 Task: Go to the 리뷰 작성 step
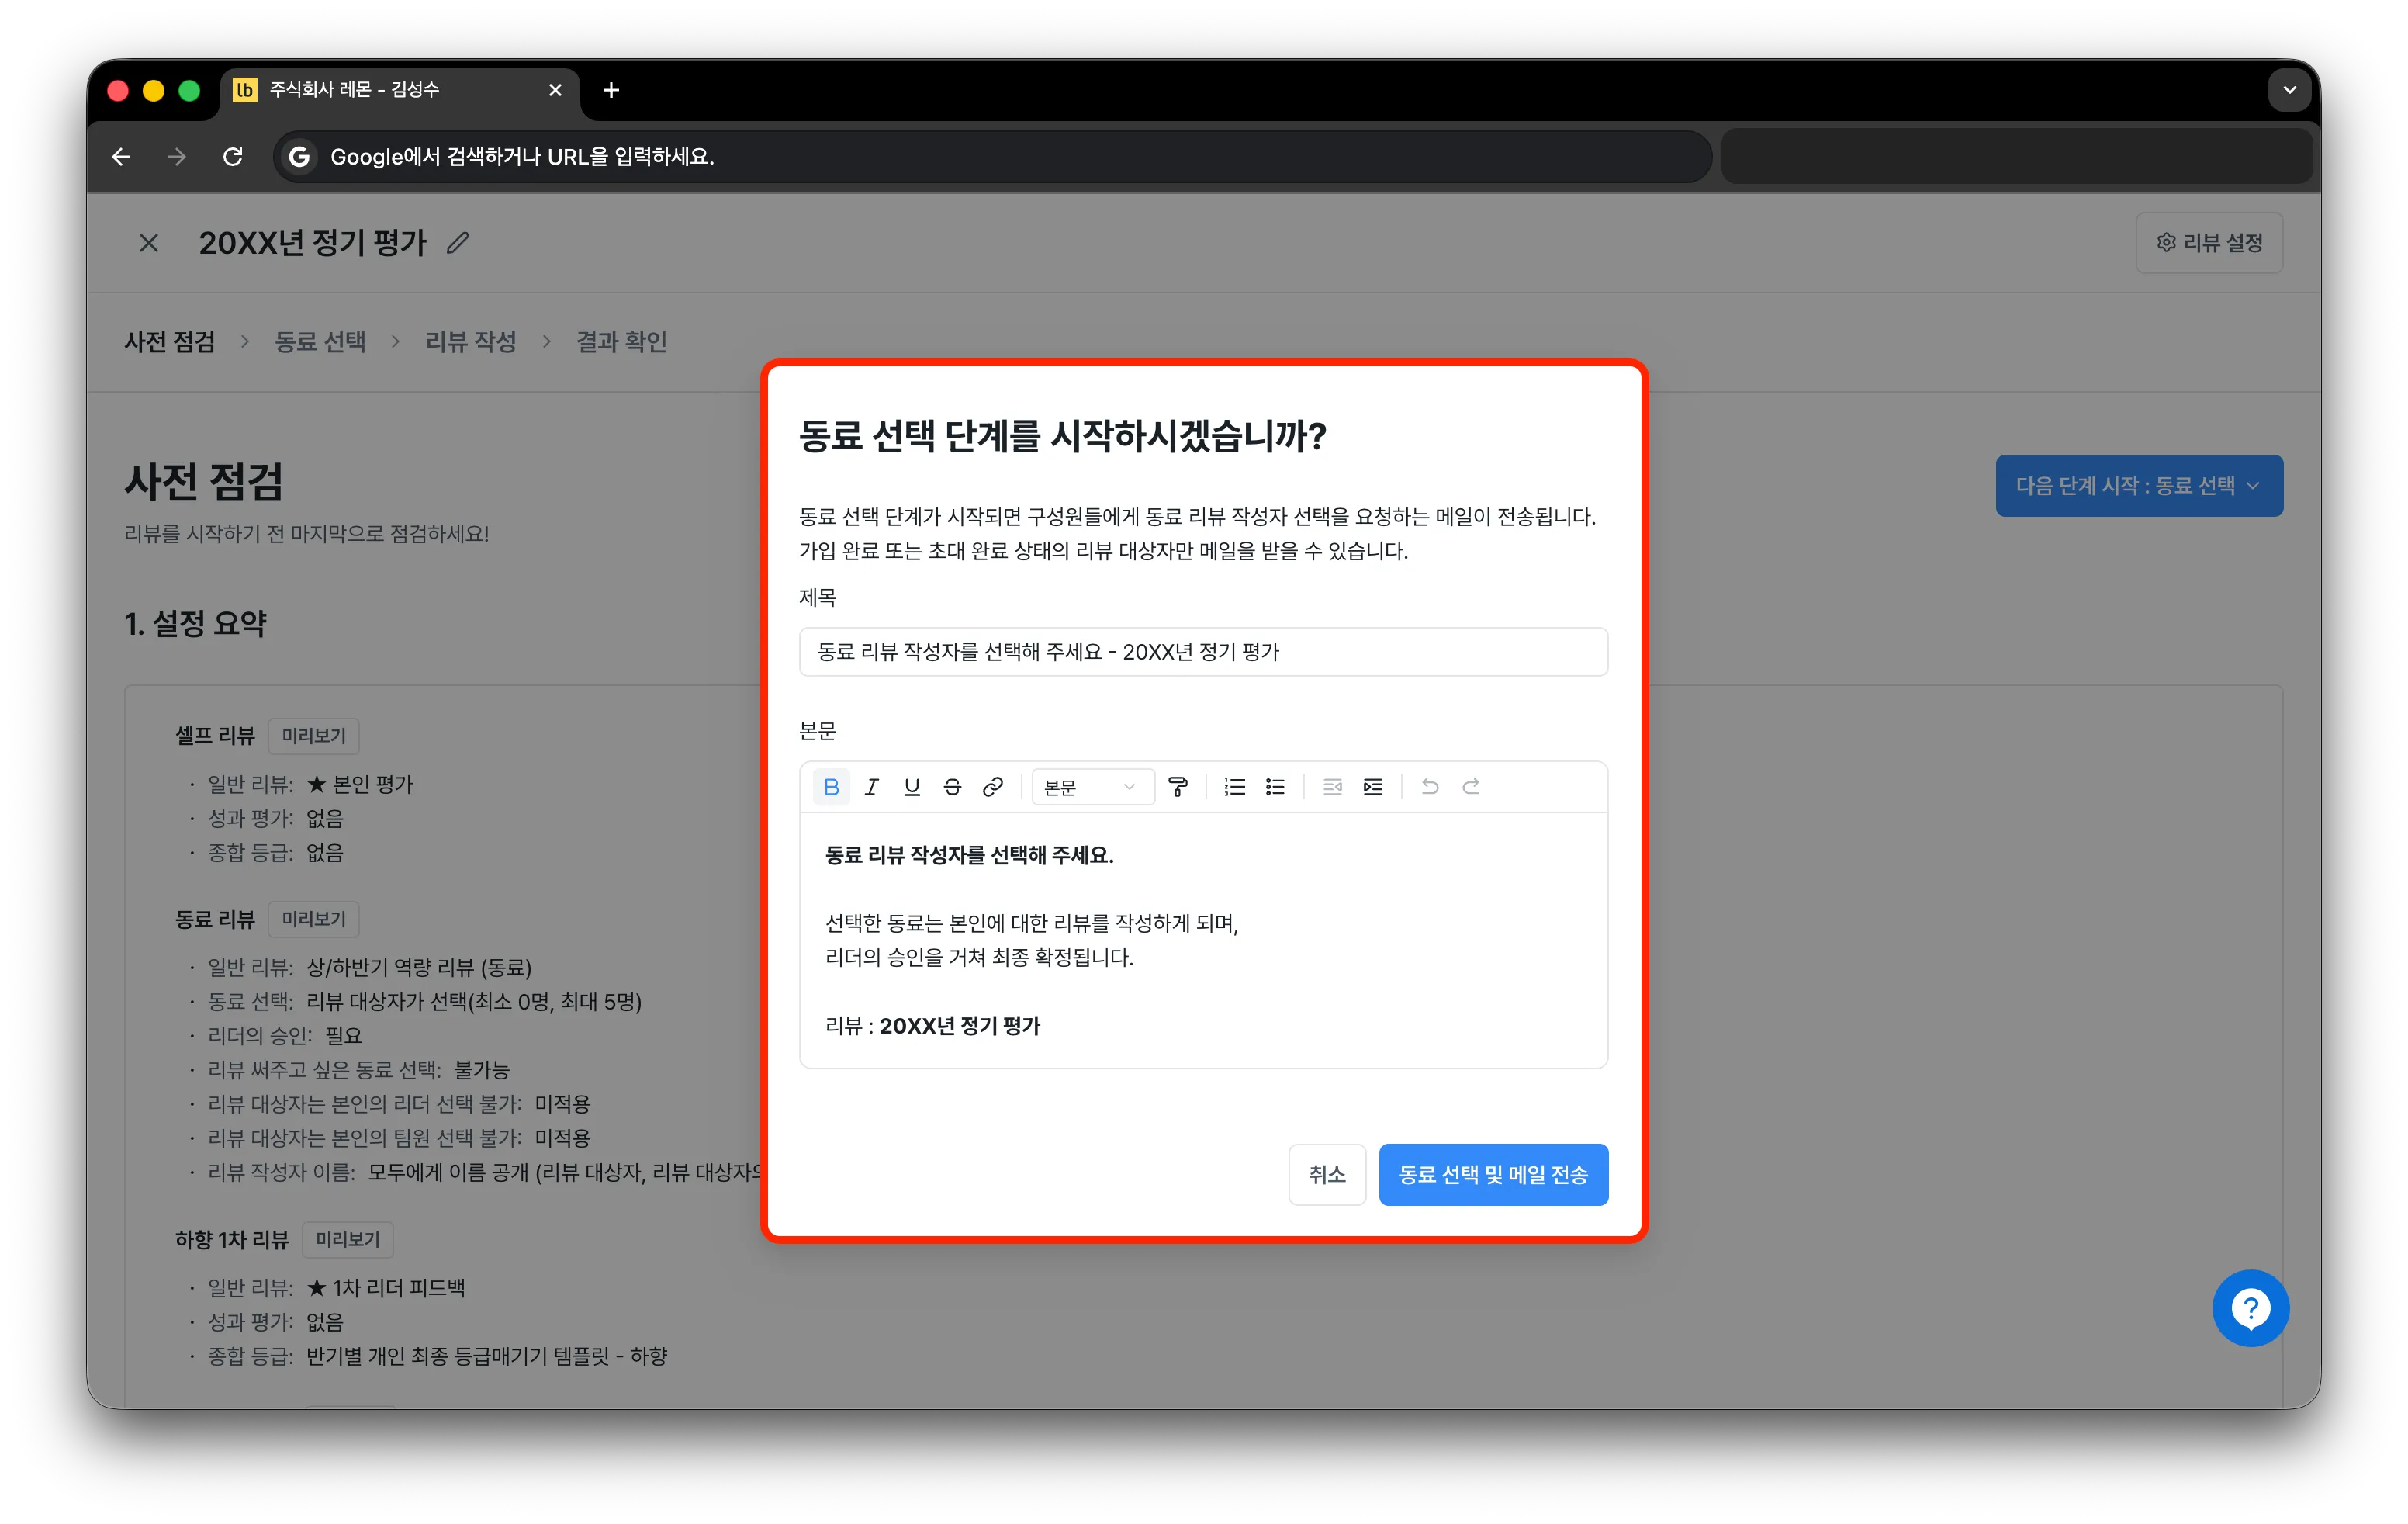point(471,342)
